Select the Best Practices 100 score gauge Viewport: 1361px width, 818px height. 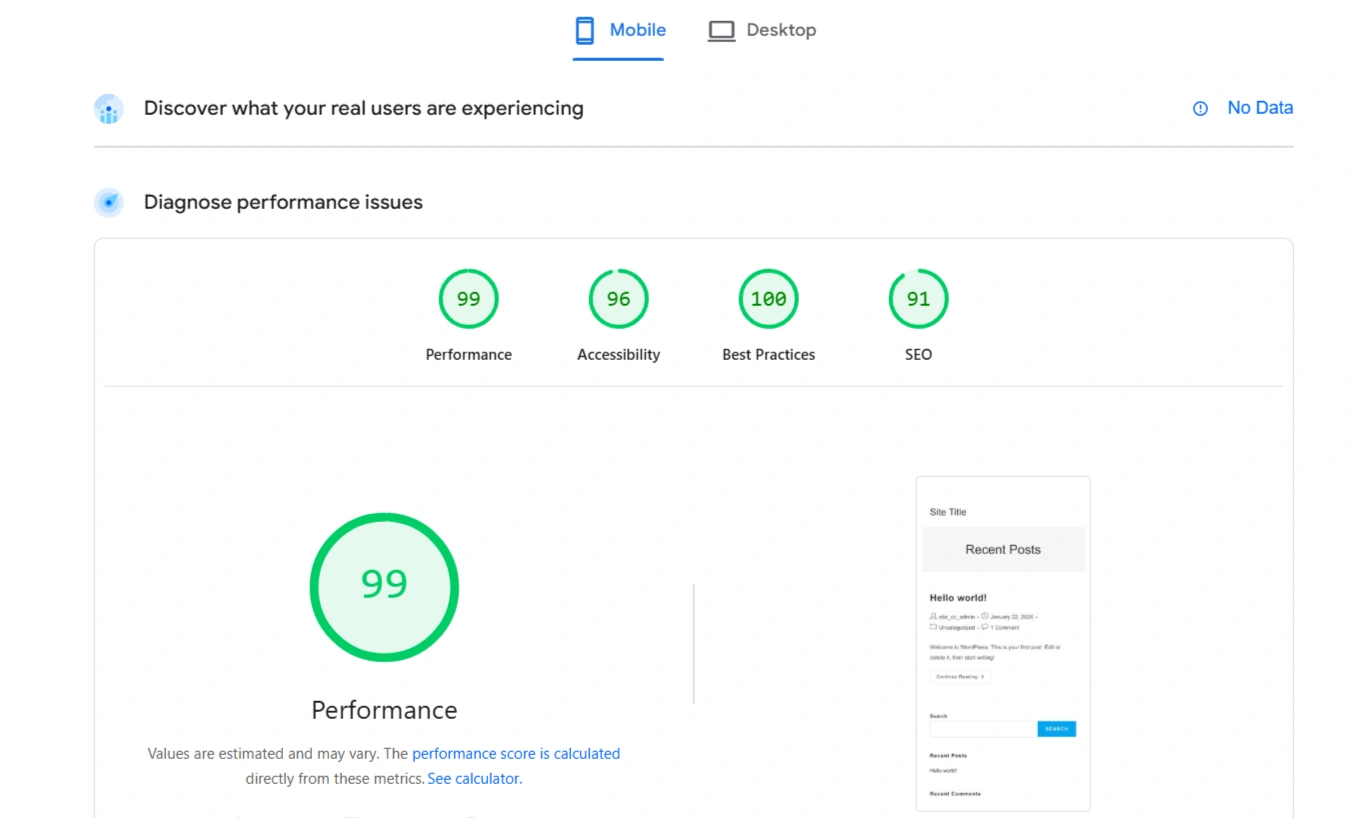click(768, 299)
